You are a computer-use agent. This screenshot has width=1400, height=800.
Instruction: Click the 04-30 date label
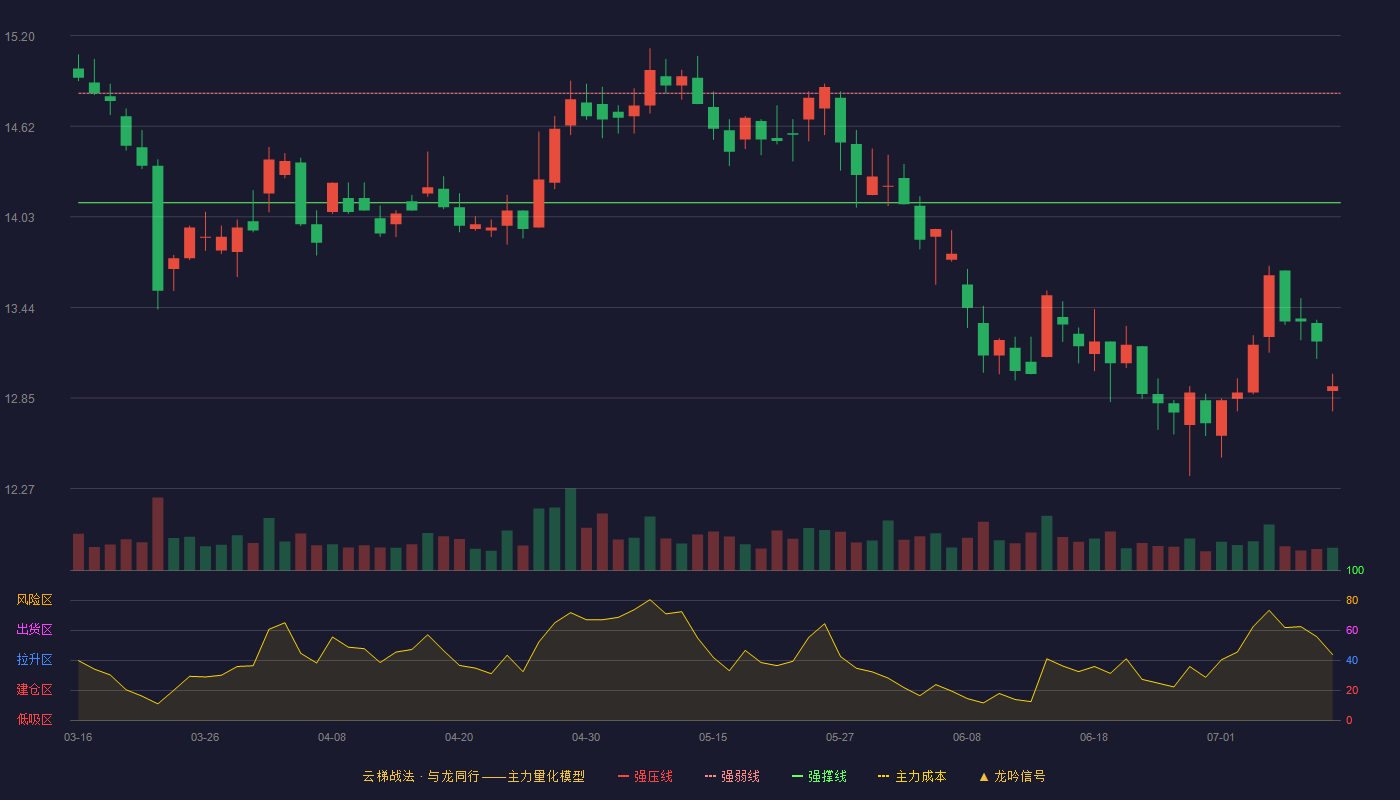click(x=586, y=737)
